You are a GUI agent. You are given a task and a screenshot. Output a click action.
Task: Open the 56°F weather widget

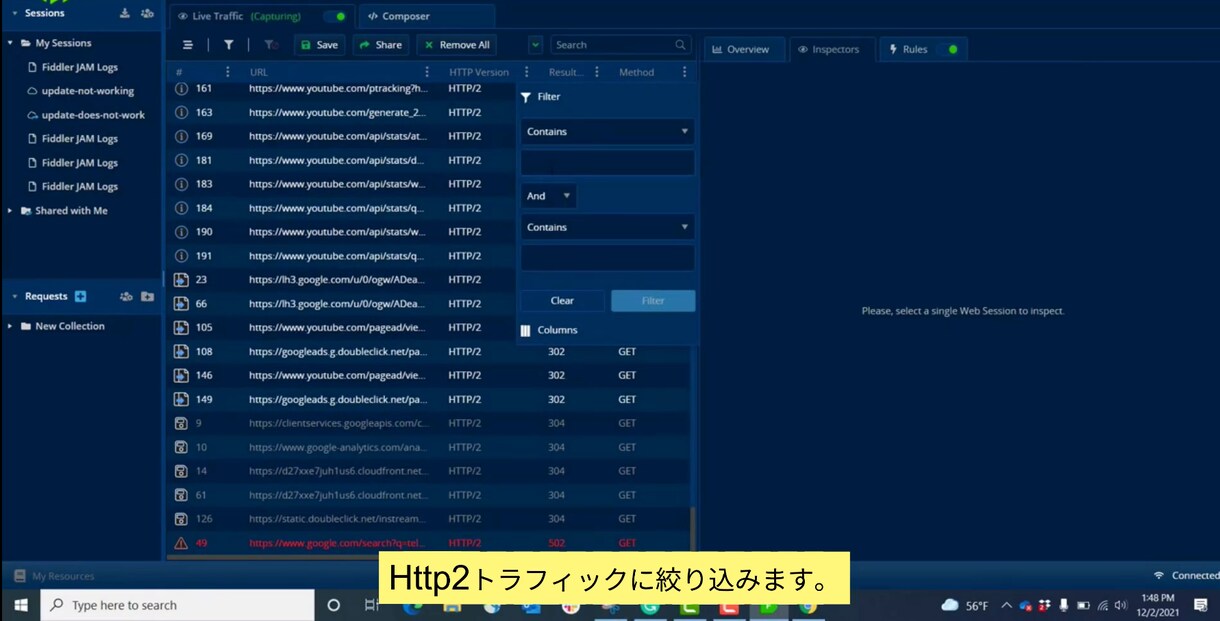coord(965,605)
